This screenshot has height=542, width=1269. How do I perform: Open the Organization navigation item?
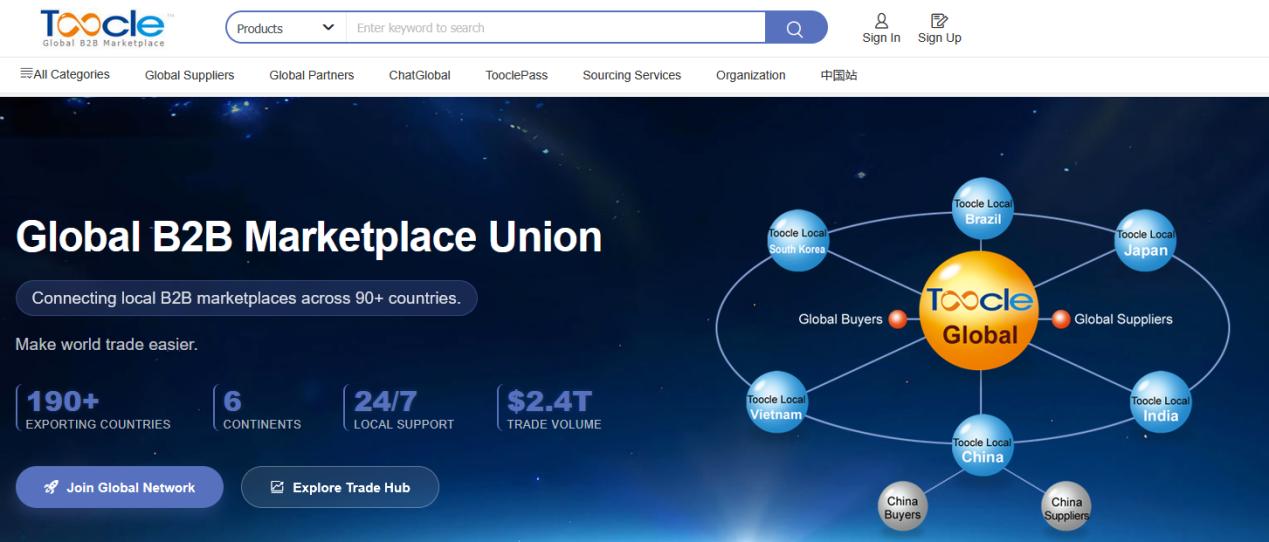pyautogui.click(x=750, y=75)
